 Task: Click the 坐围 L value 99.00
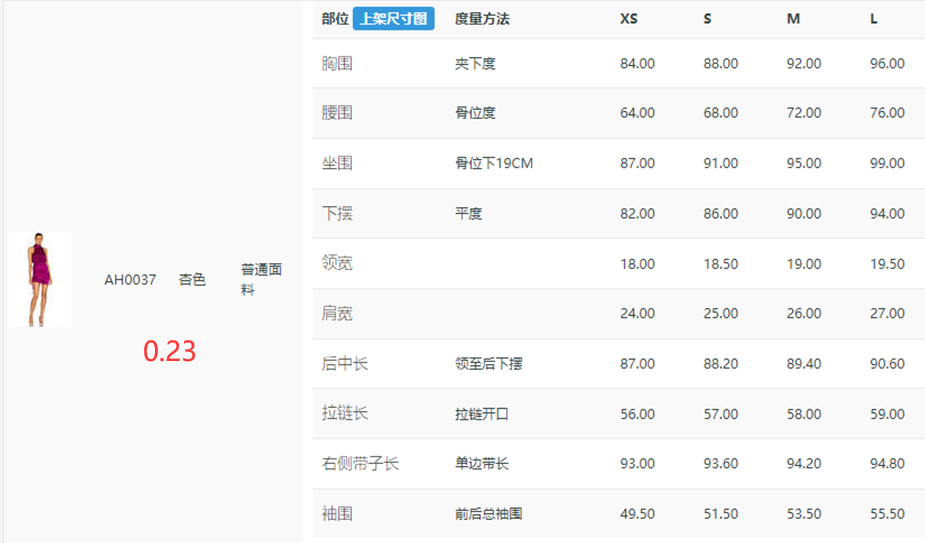tap(887, 163)
